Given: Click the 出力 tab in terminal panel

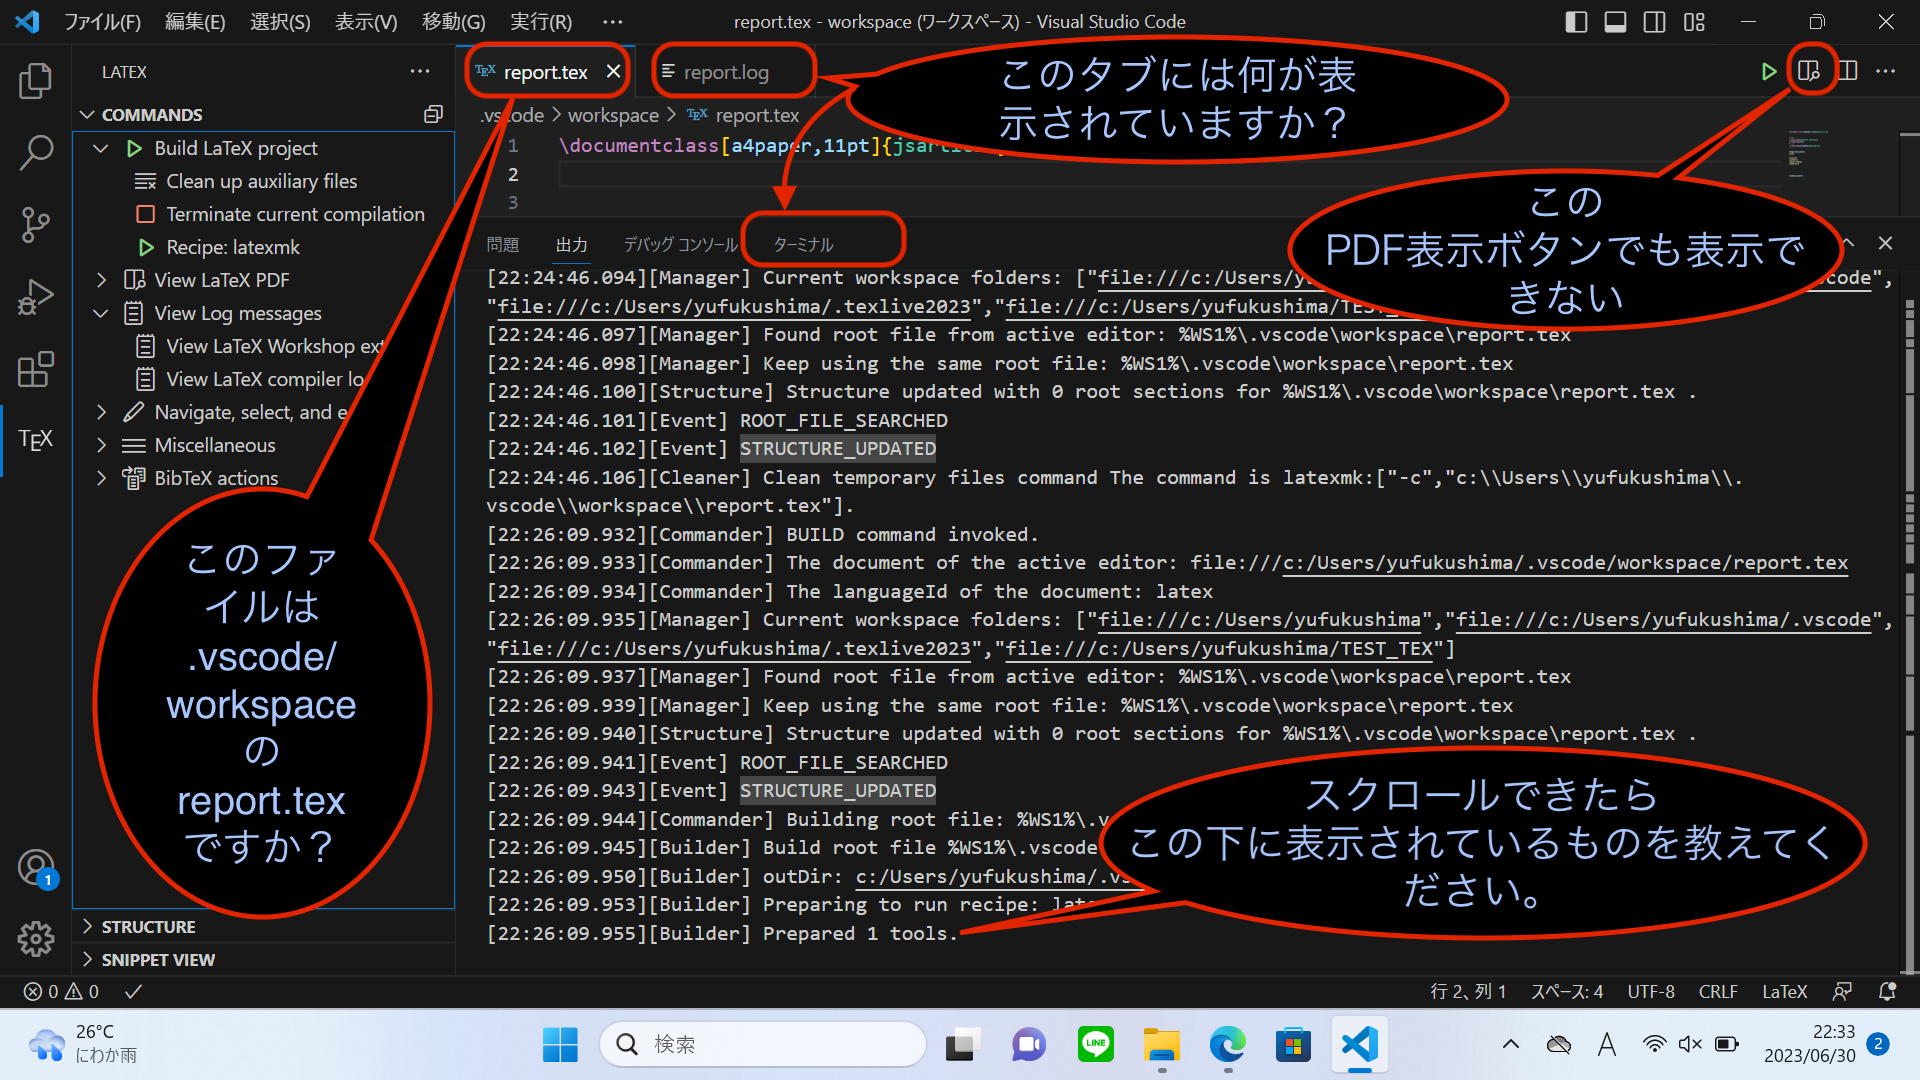Looking at the screenshot, I should tap(570, 245).
